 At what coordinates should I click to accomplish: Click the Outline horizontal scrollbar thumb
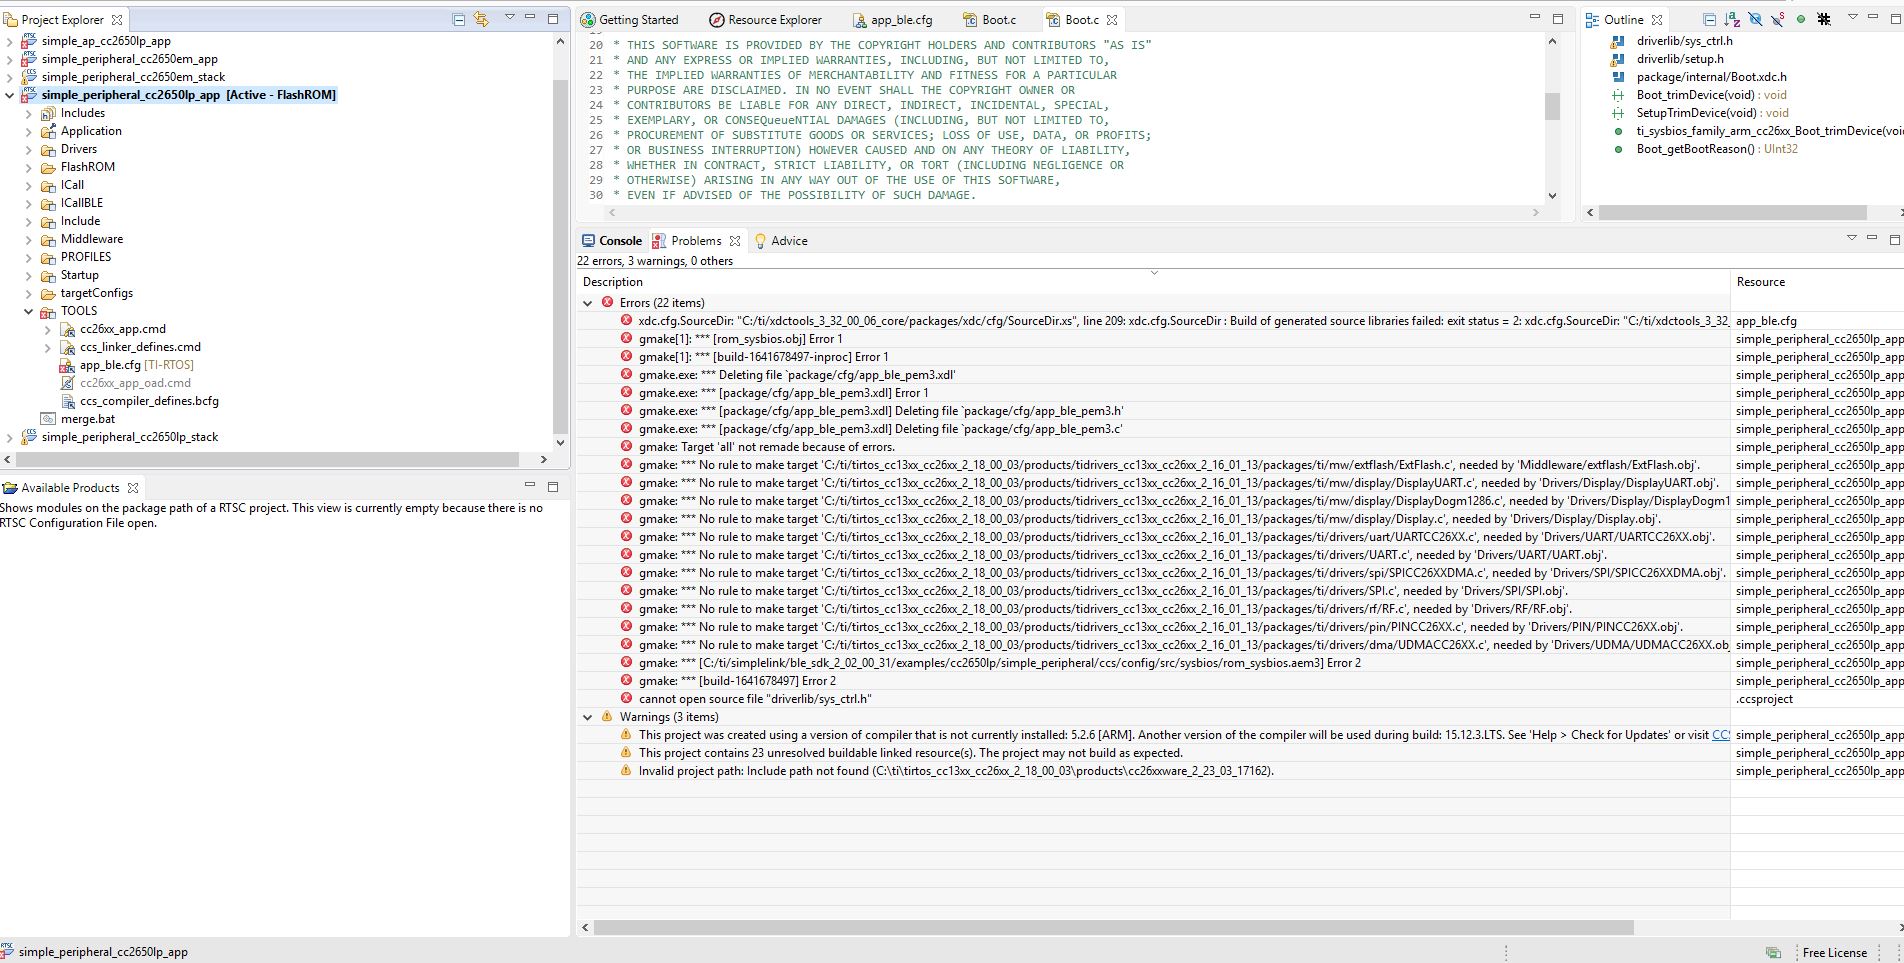(1733, 213)
